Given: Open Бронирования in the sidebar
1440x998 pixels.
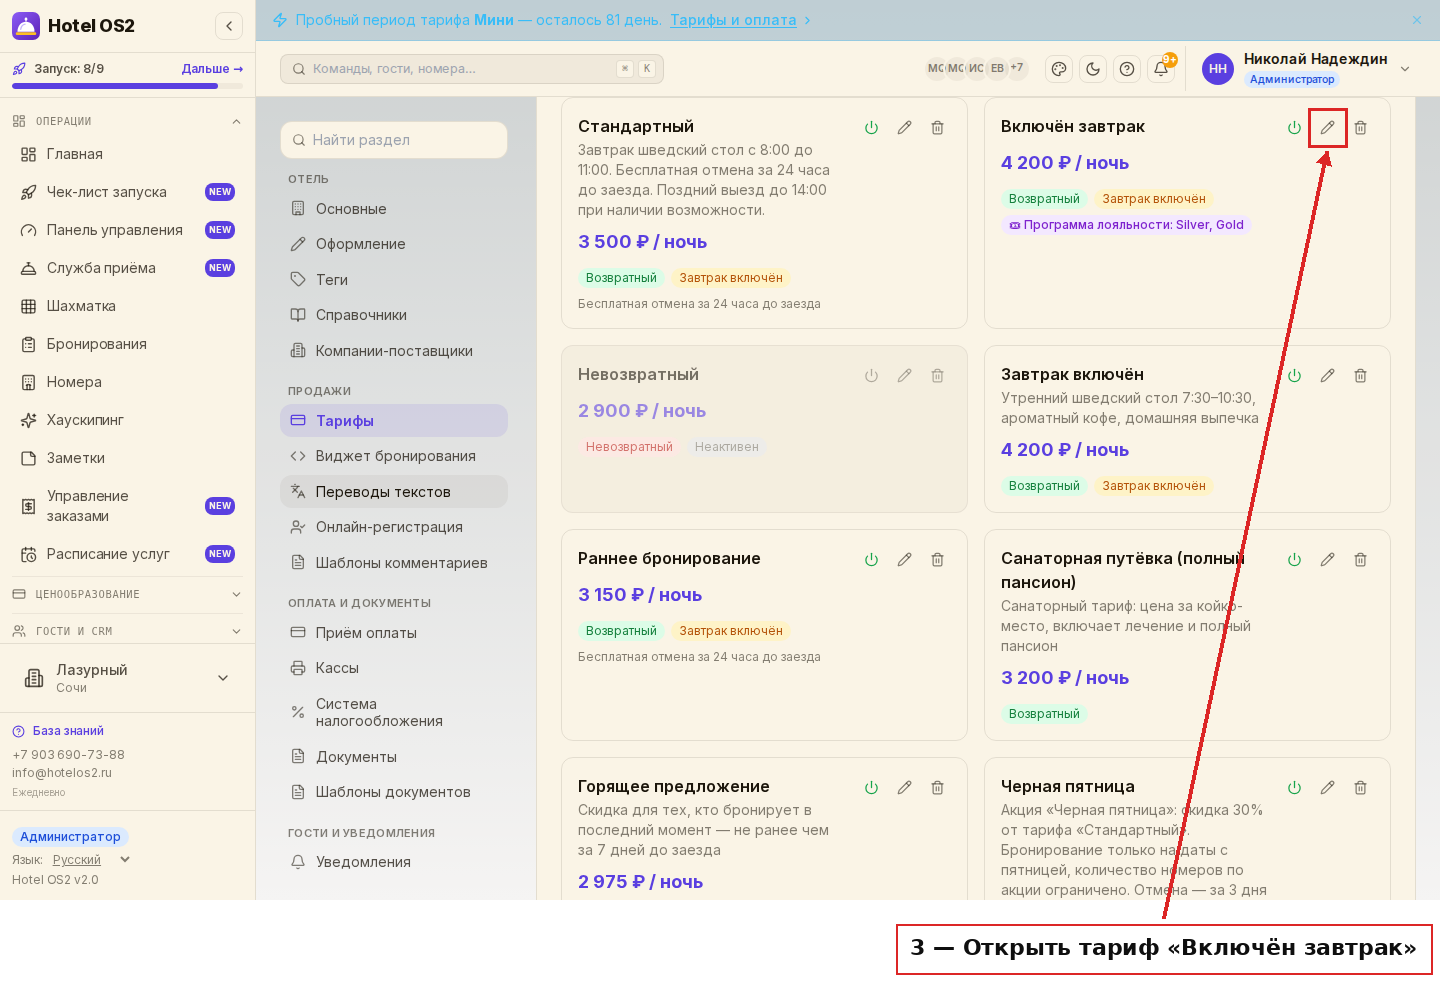Looking at the screenshot, I should (x=127, y=344).
